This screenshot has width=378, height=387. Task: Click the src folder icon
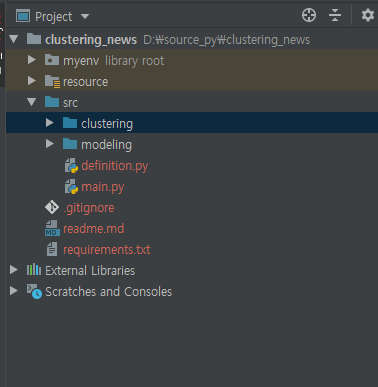52,102
